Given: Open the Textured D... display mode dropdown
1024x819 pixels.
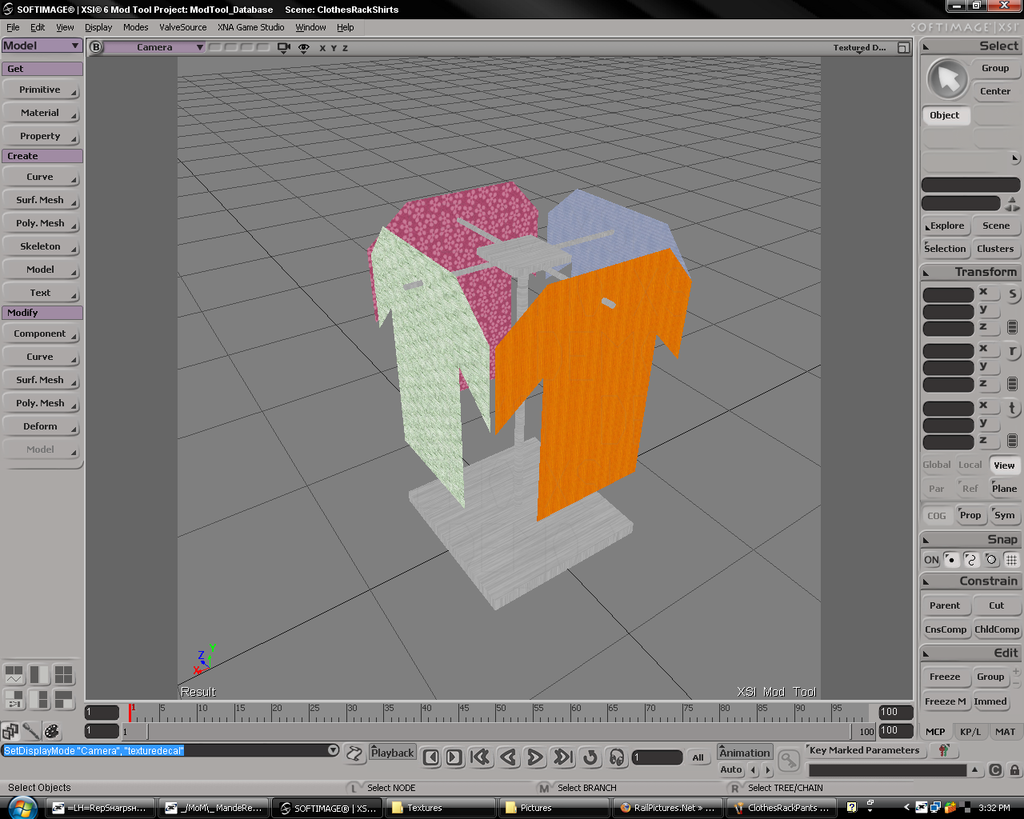Looking at the screenshot, I should pyautogui.click(x=859, y=48).
